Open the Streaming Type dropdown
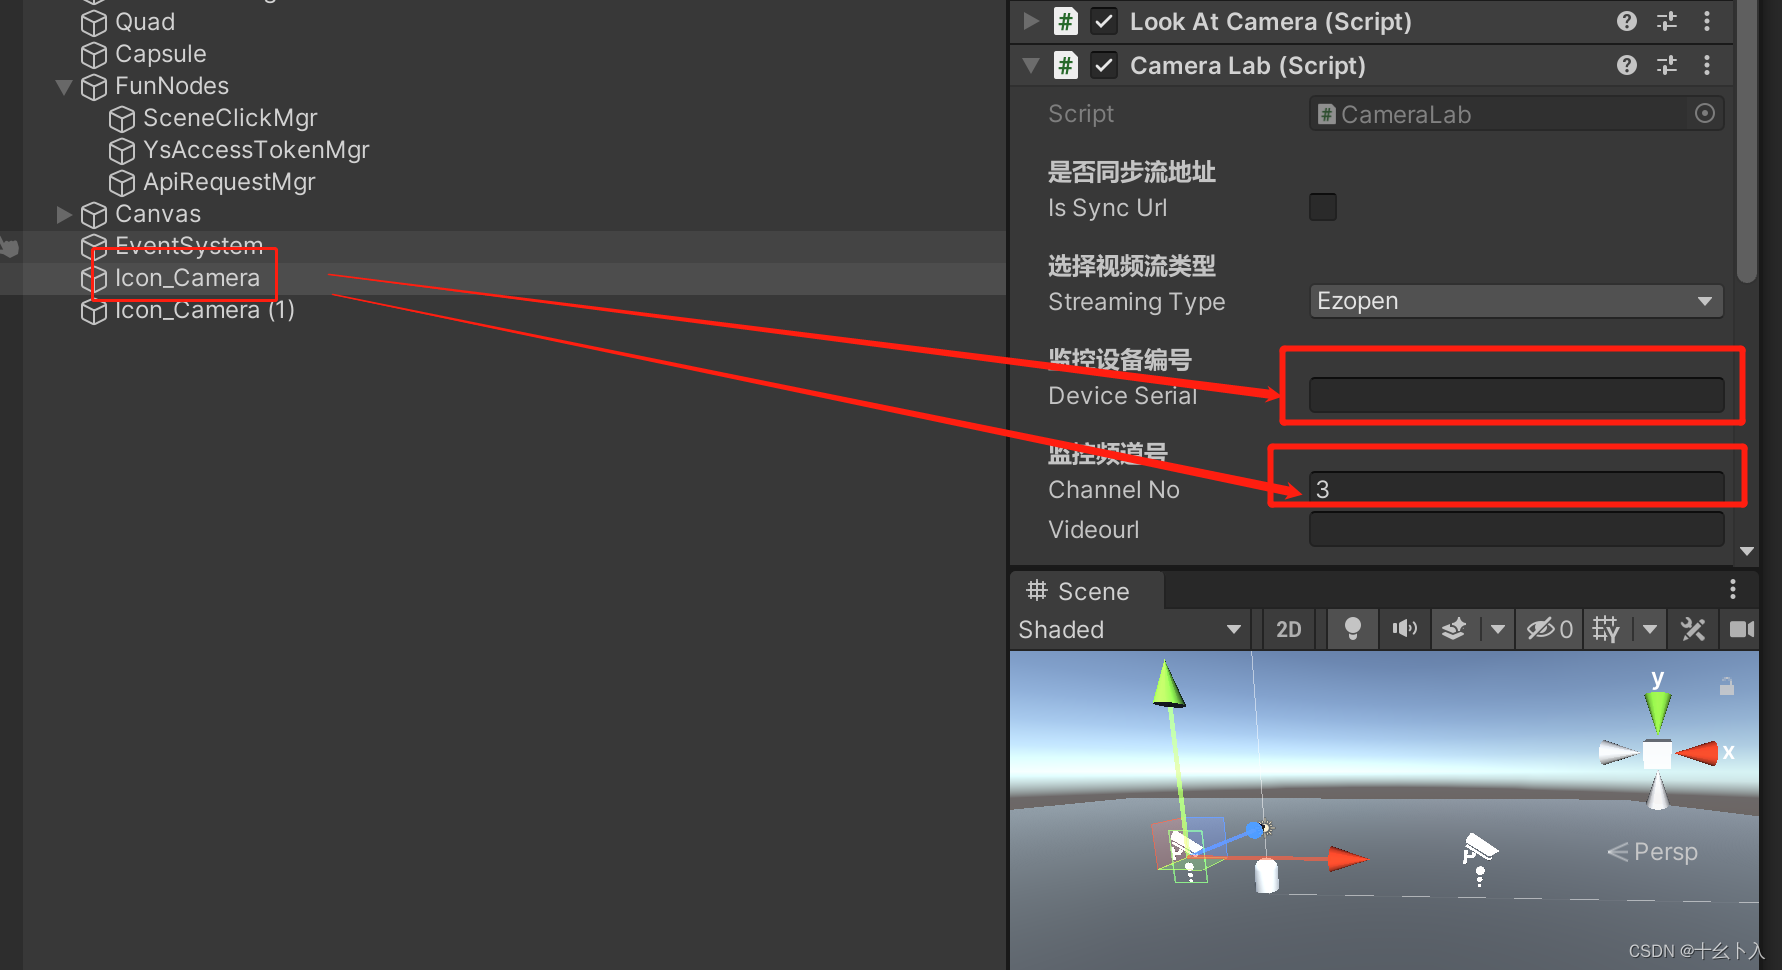This screenshot has height=970, width=1782. (1516, 301)
